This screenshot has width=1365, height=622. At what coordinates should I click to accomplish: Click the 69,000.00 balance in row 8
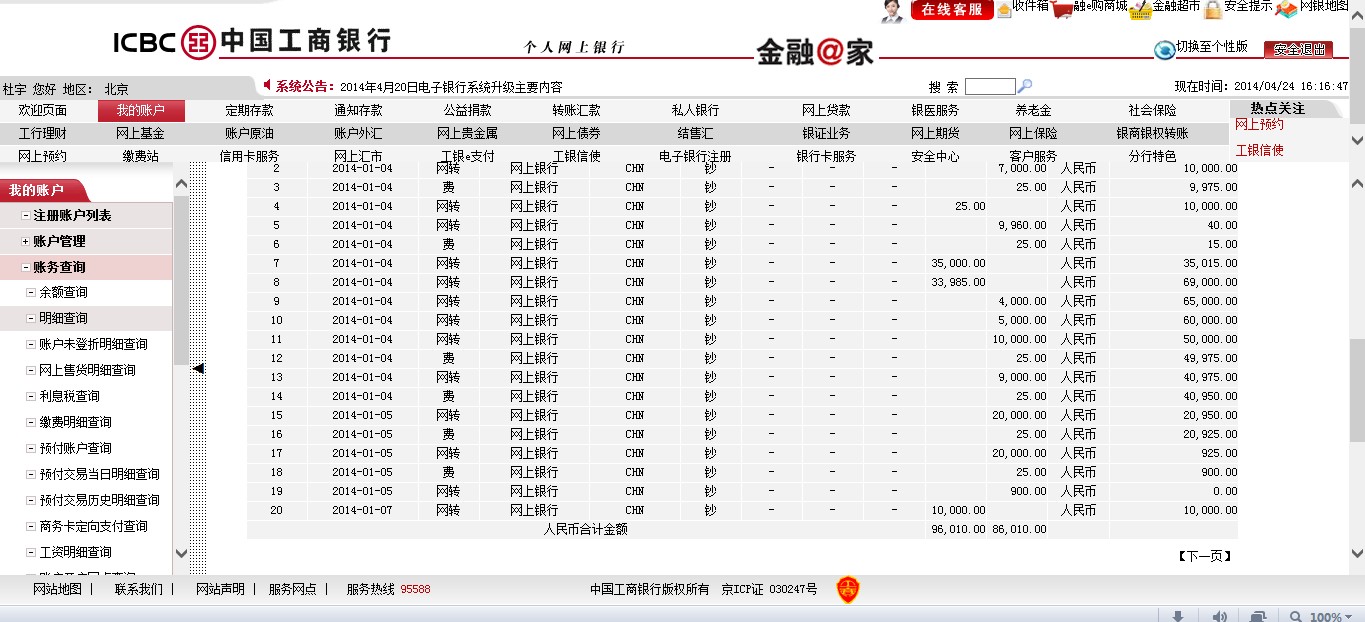coord(1210,283)
